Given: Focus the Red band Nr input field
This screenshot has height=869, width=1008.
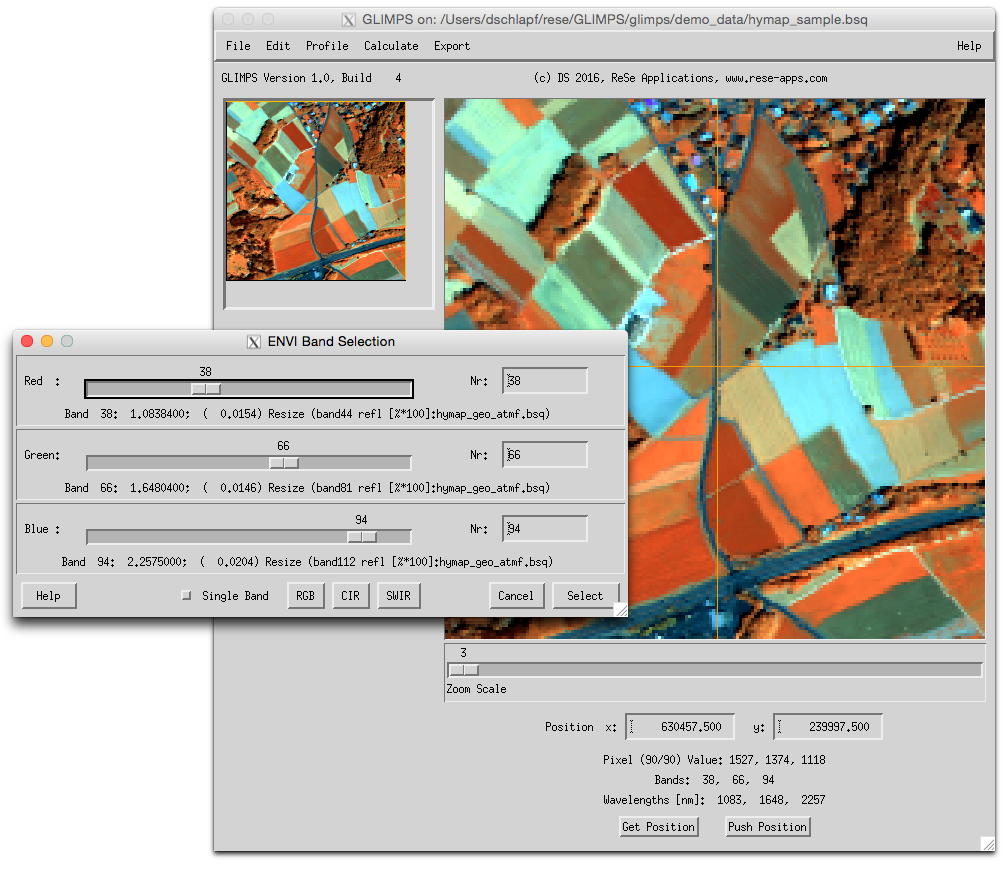Looking at the screenshot, I should 544,381.
